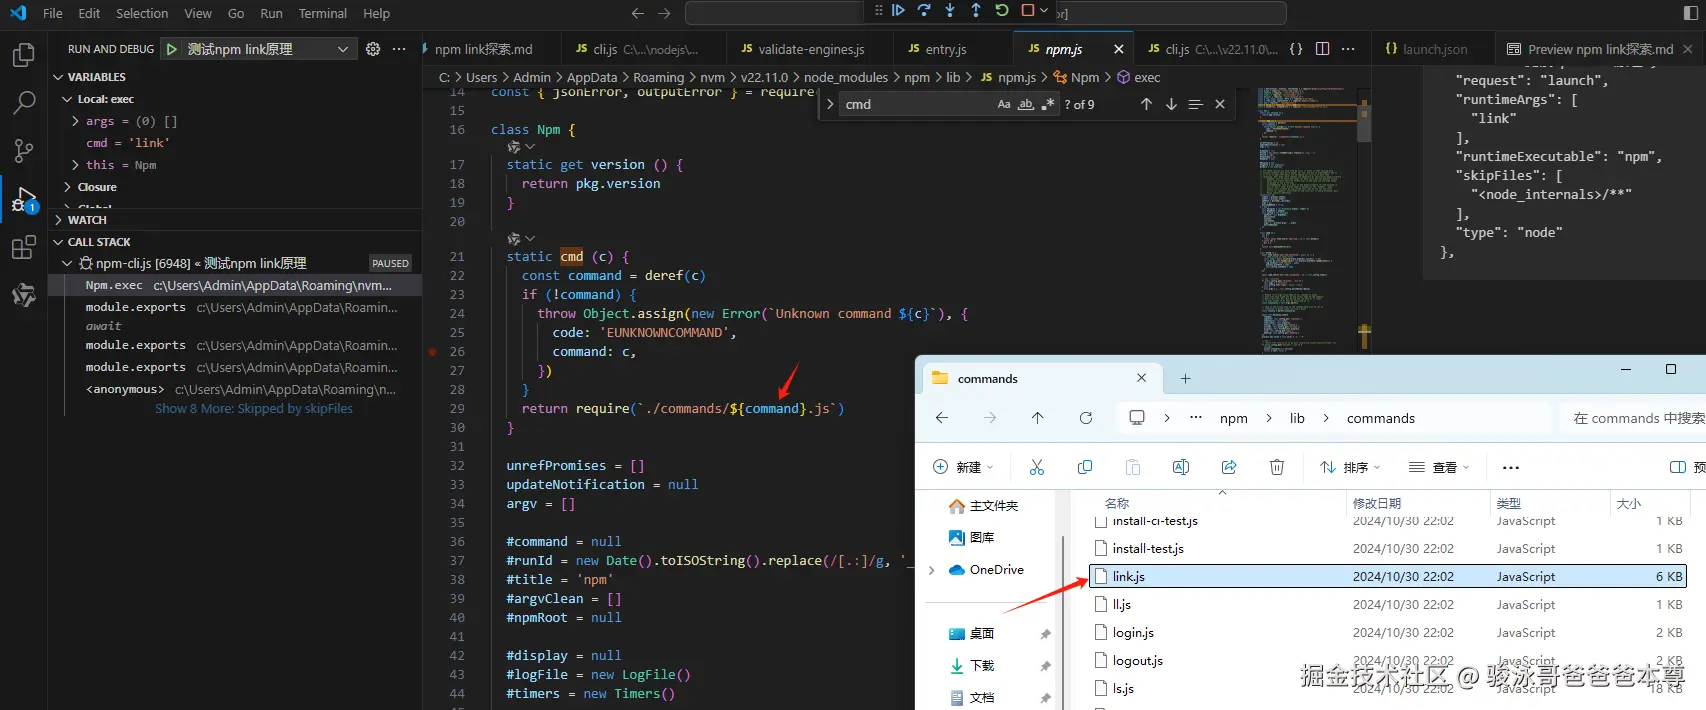Open the Terminal menu
The image size is (1706, 710).
(x=322, y=13)
